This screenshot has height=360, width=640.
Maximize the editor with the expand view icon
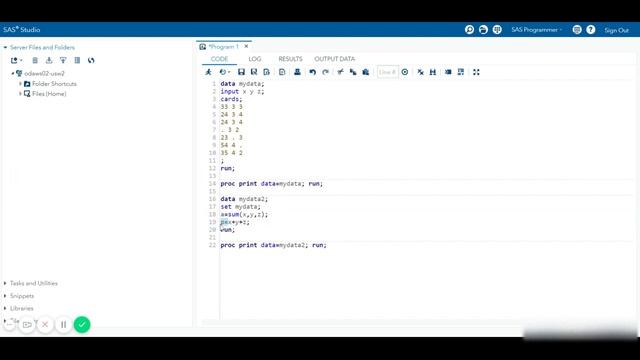[476, 72]
